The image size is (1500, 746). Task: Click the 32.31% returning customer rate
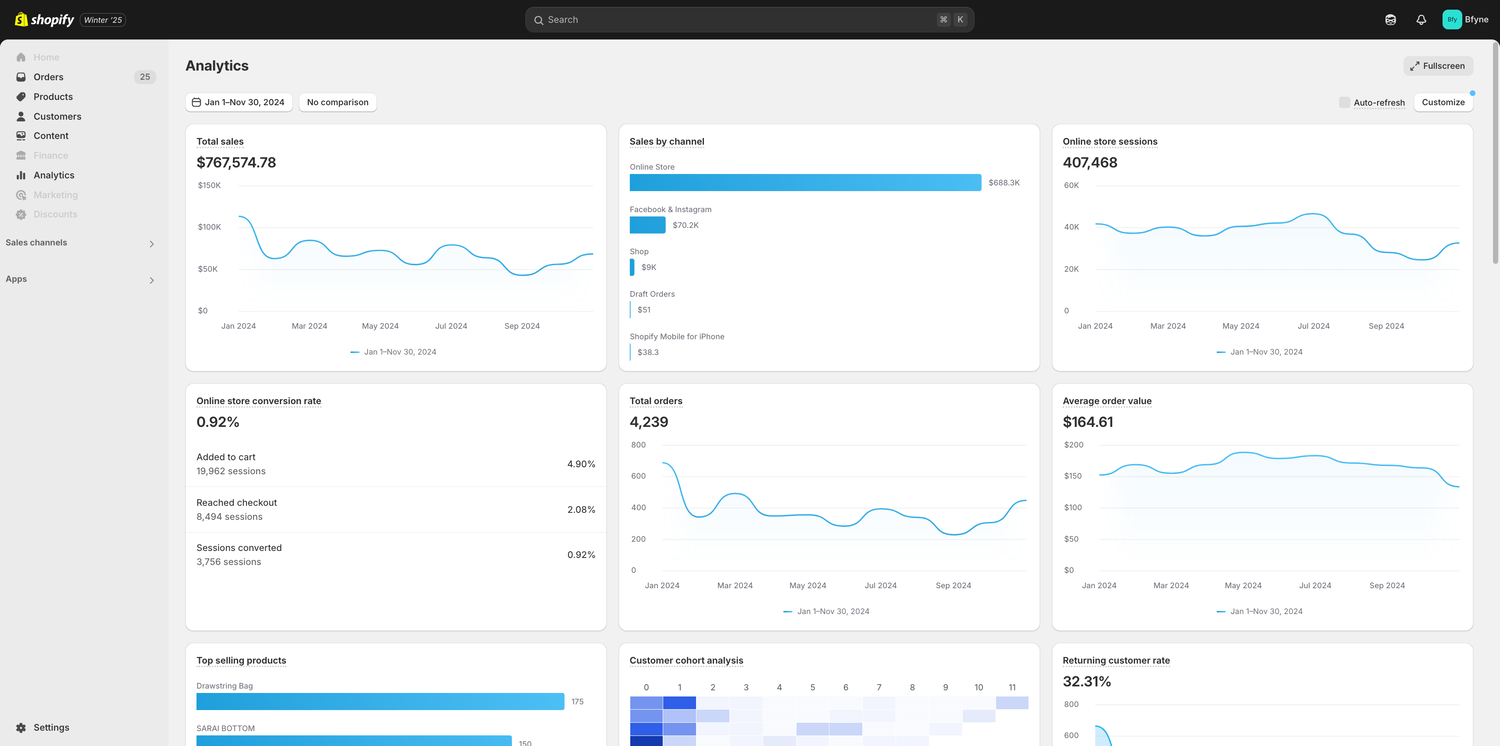tap(1087, 682)
